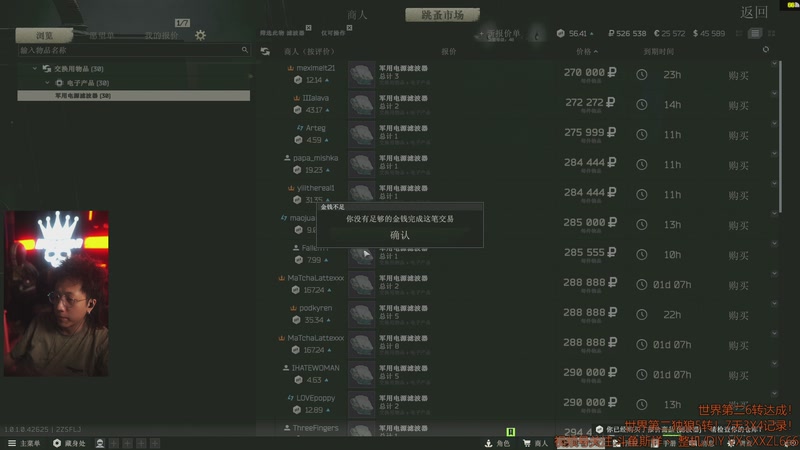Click clock icon in IIIalava's 14h row
Screen dimensions: 800x450
(642, 105)
